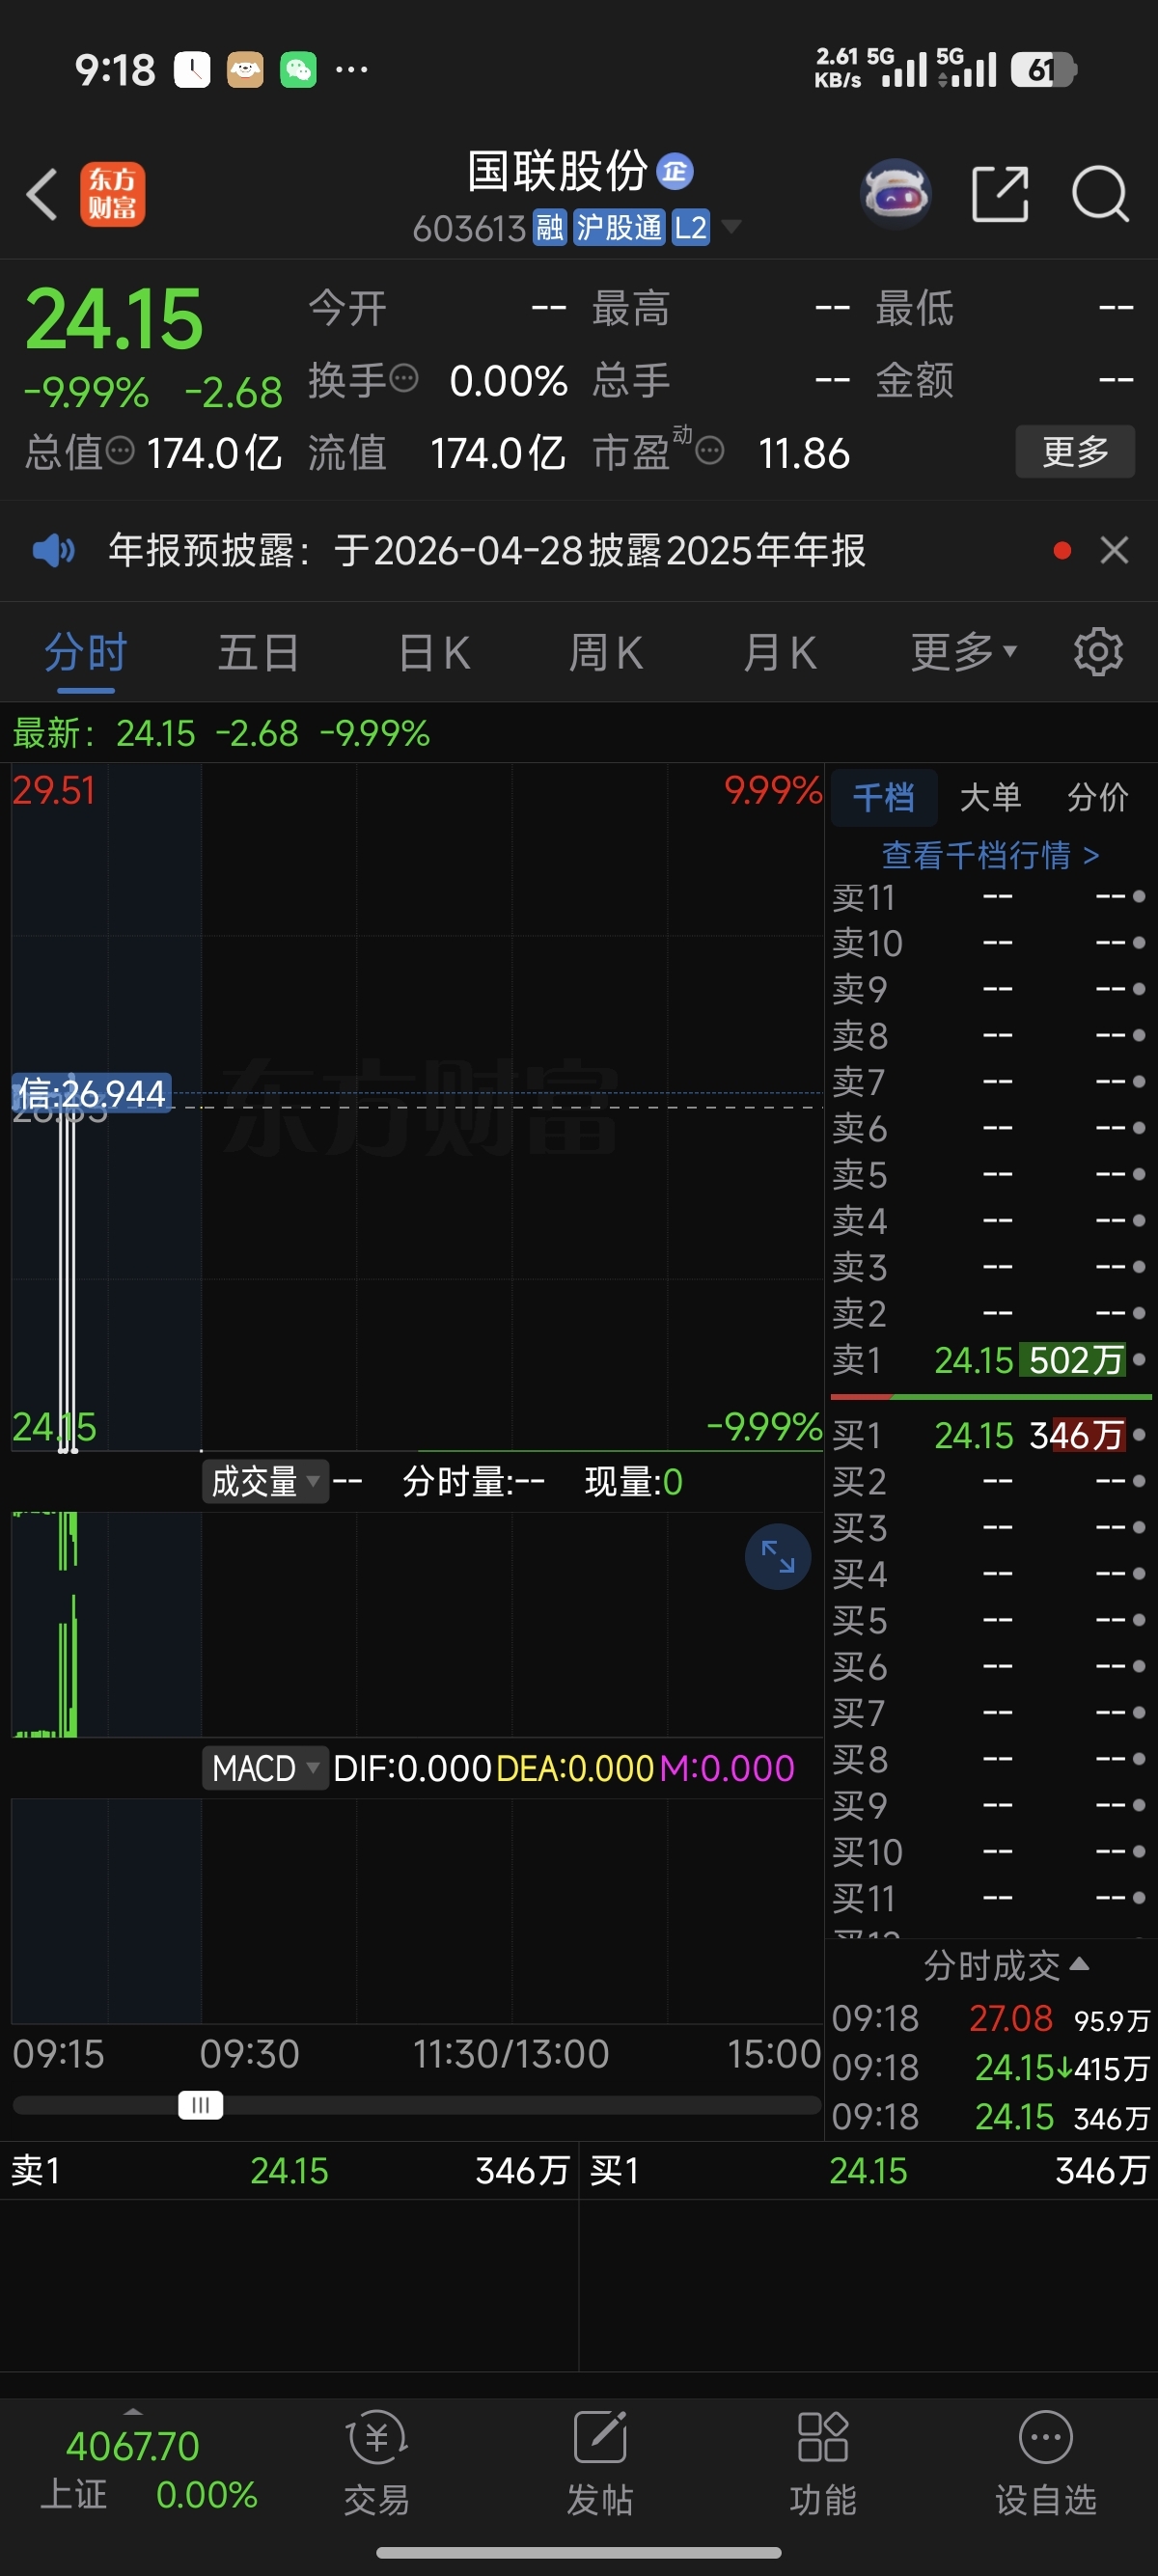Viewport: 1158px width, 2576px height.
Task: Open the 东方财富 logo icon
Action: click(x=112, y=194)
